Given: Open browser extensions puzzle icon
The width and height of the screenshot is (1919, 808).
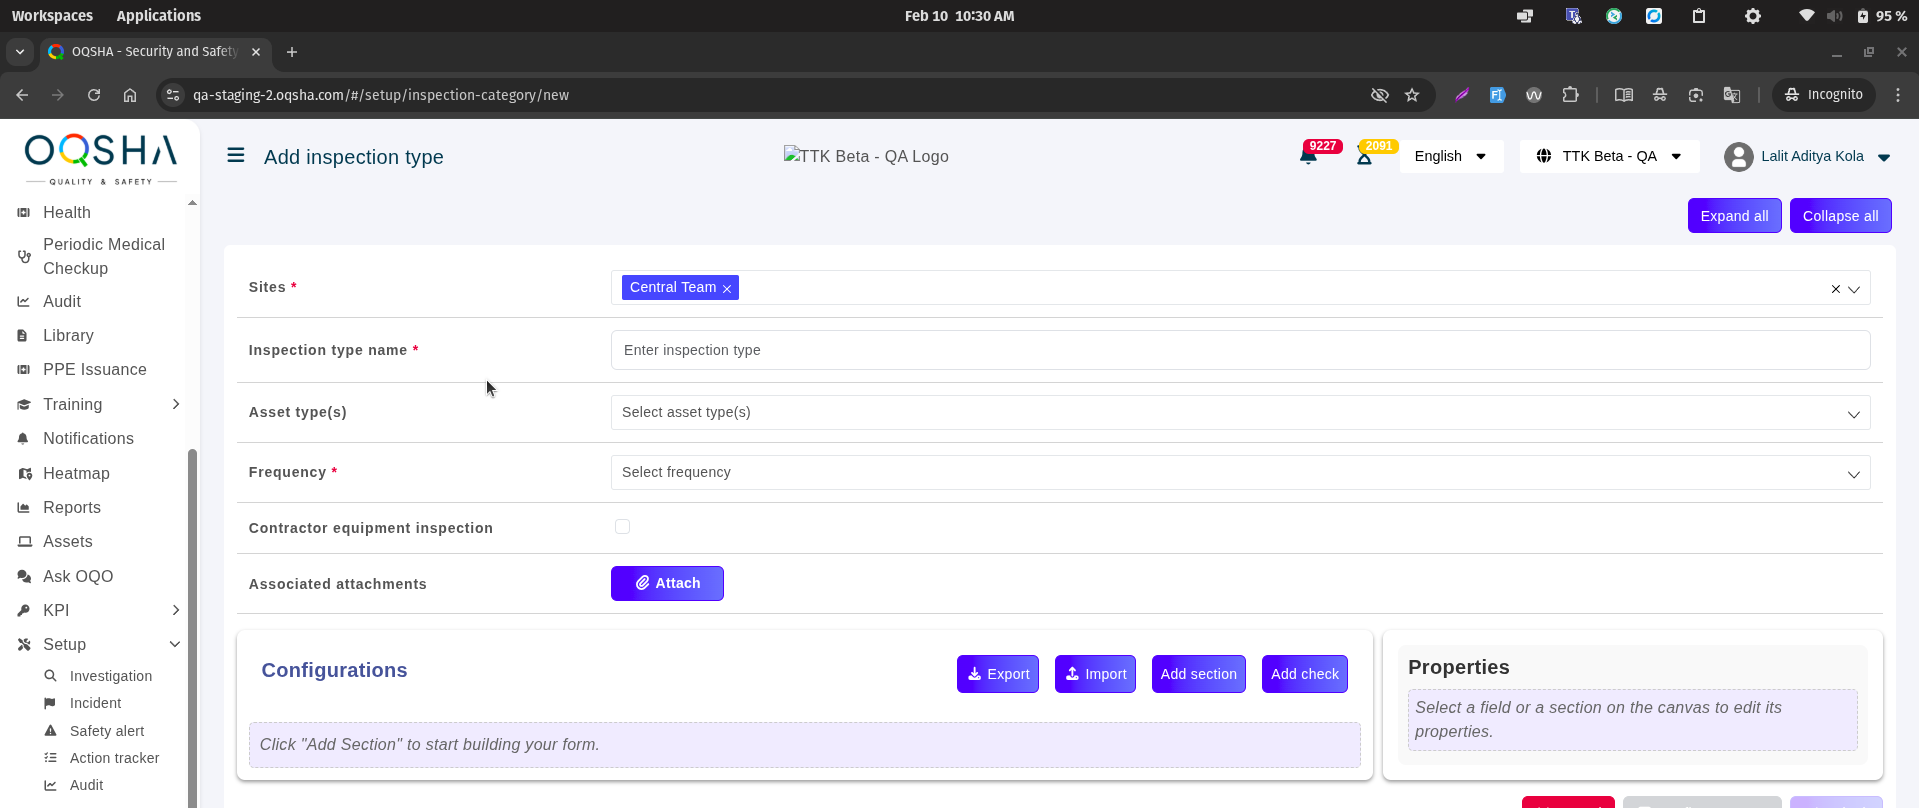Looking at the screenshot, I should click(x=1570, y=95).
